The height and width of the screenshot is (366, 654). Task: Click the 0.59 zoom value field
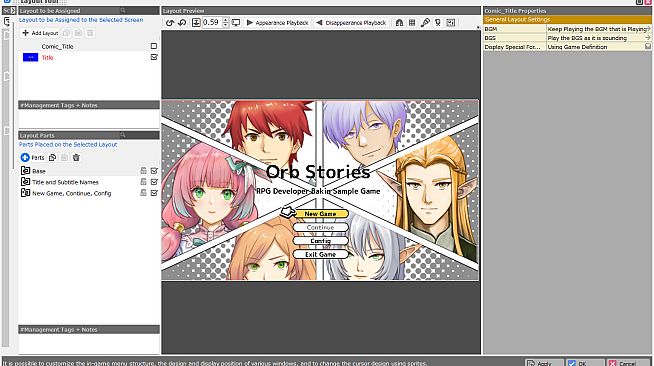212,23
